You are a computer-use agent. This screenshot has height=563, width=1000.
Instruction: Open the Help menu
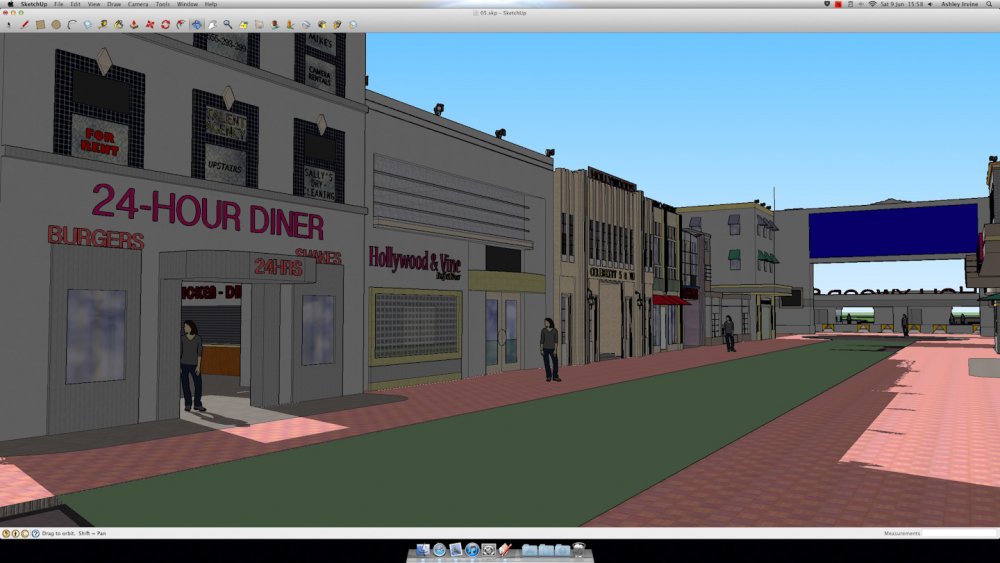coord(210,4)
